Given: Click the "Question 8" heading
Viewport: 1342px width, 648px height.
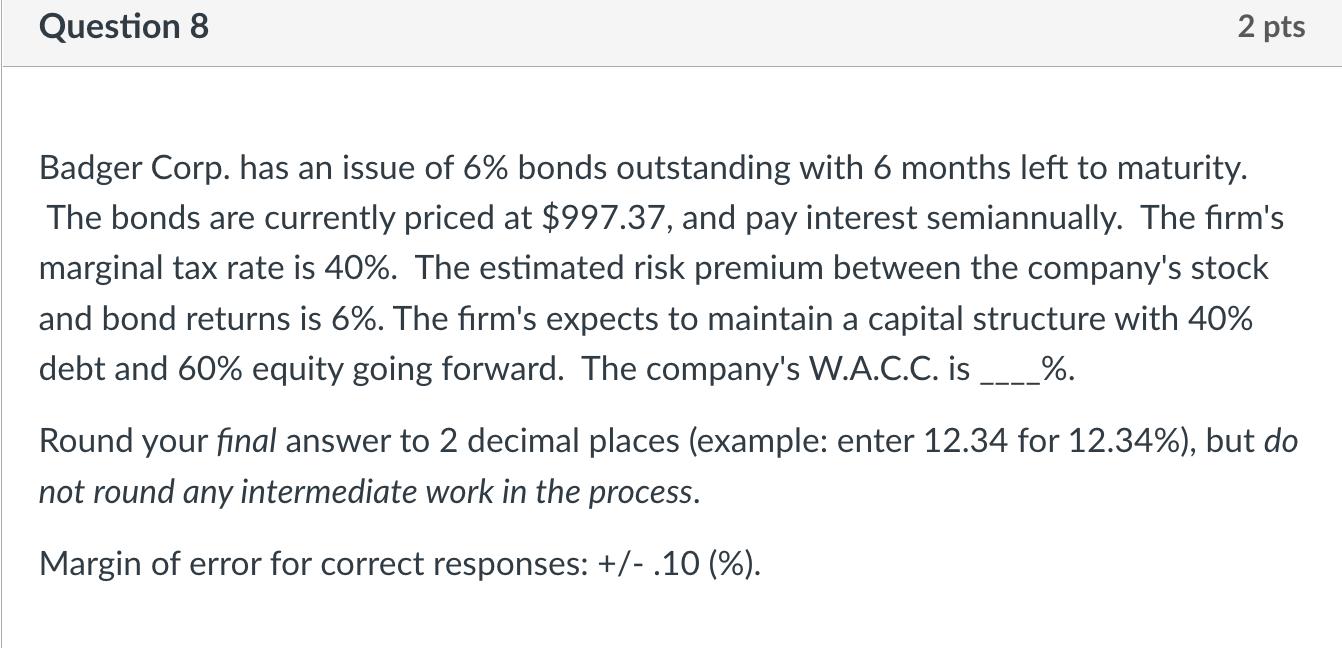Looking at the screenshot, I should pos(124,27).
